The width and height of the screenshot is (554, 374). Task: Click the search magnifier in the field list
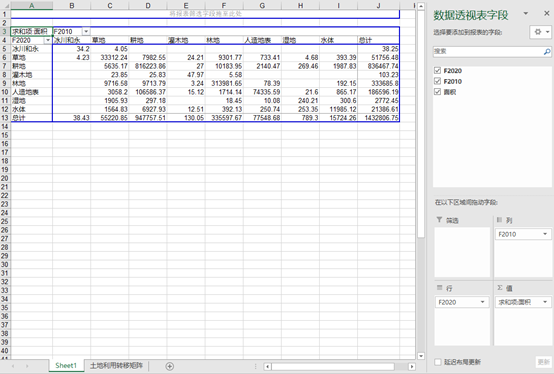point(547,52)
